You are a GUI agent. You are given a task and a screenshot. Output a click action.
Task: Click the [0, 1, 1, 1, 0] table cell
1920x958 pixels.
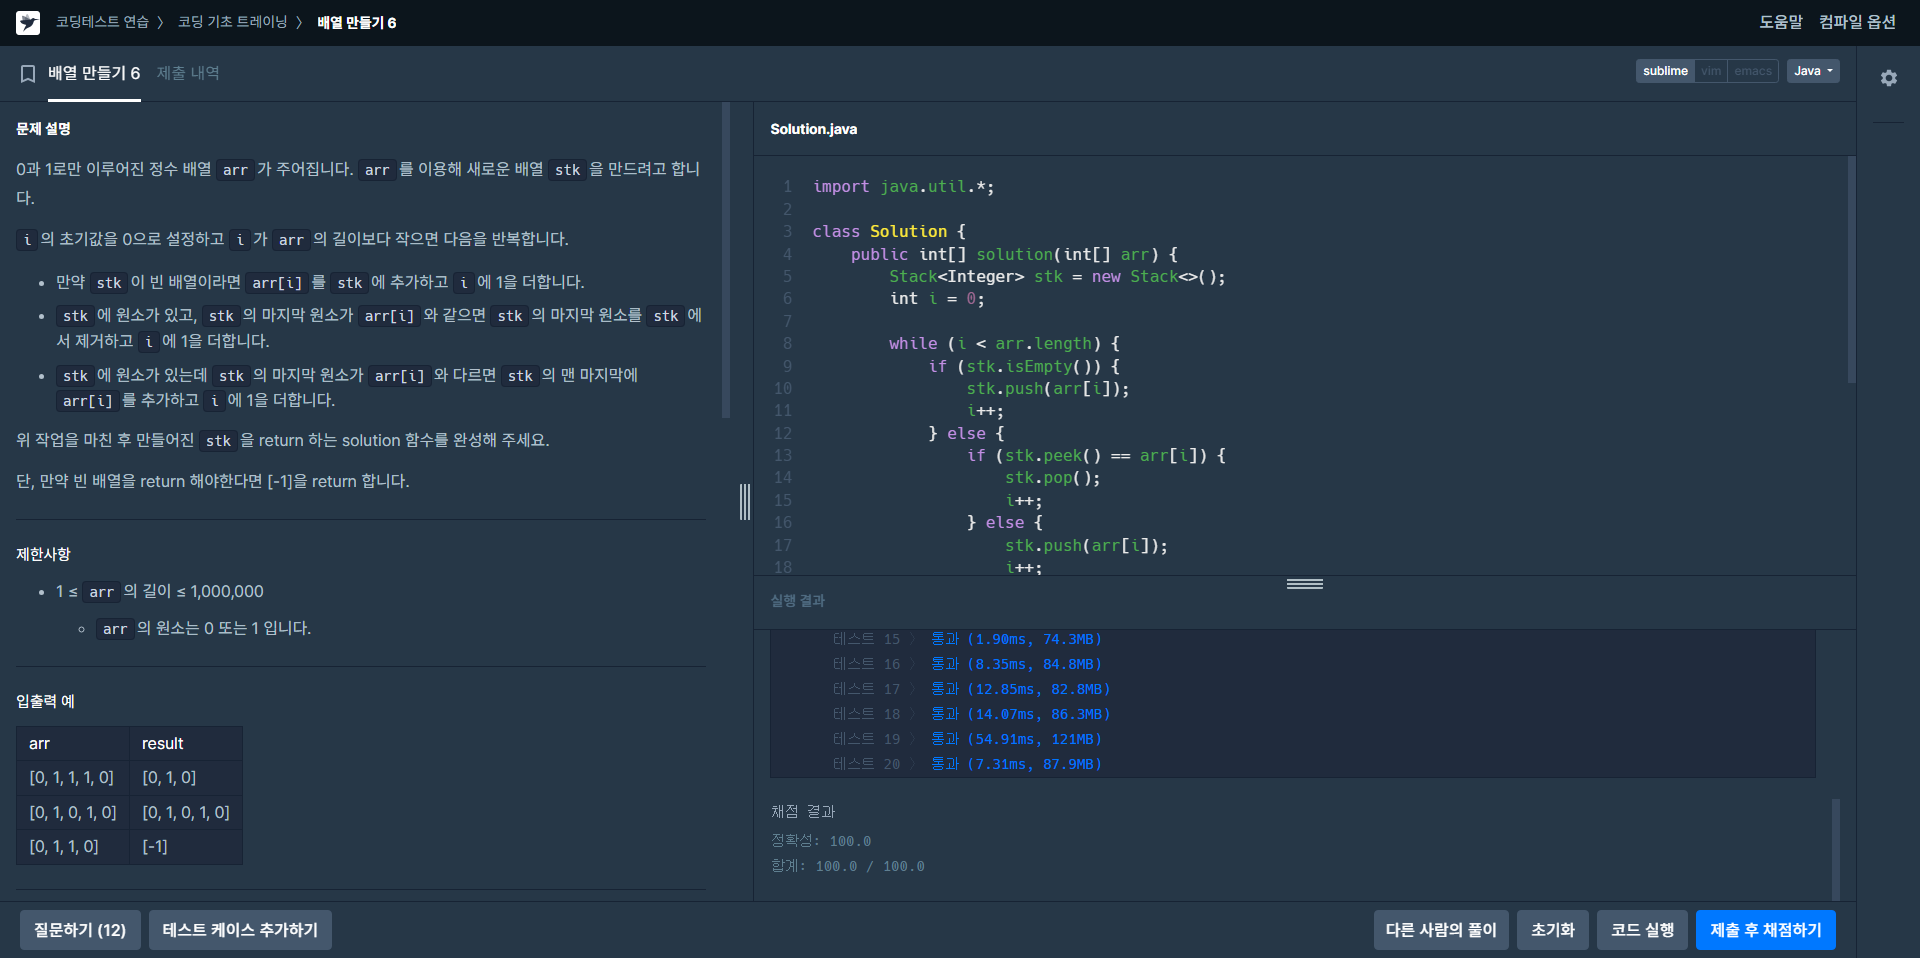coord(72,777)
